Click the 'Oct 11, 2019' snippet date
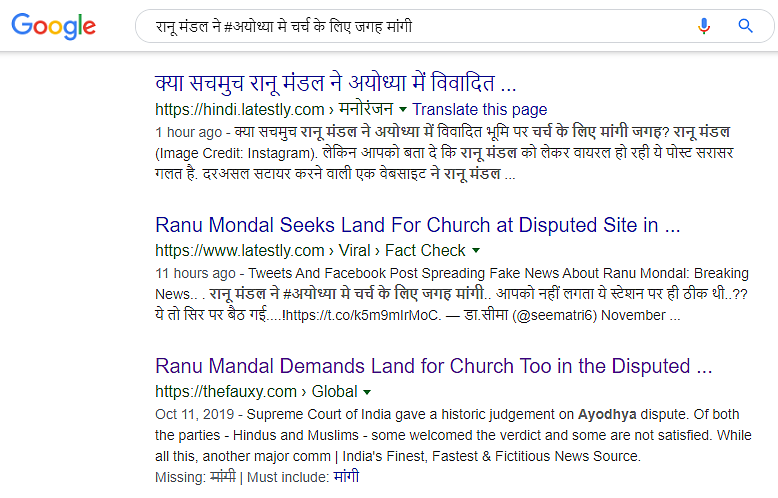Image resolution: width=778 pixels, height=498 pixels. point(194,414)
